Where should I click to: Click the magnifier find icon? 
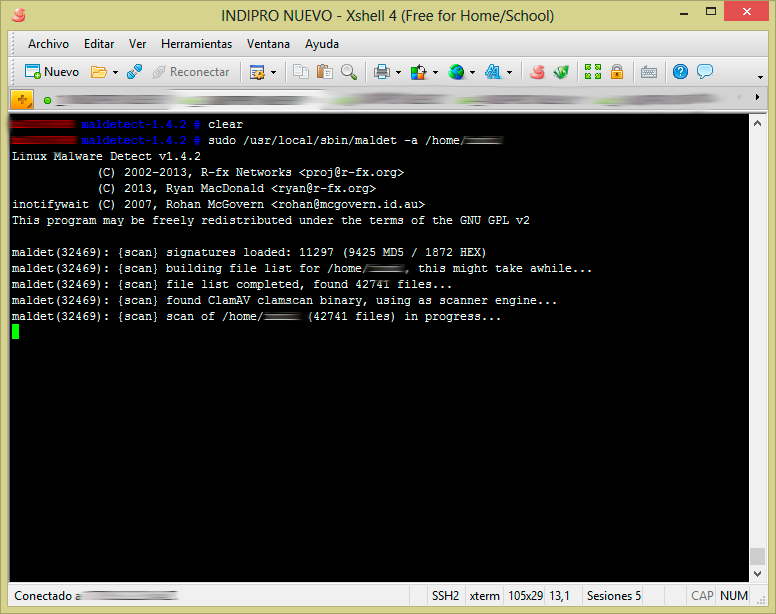tap(349, 72)
